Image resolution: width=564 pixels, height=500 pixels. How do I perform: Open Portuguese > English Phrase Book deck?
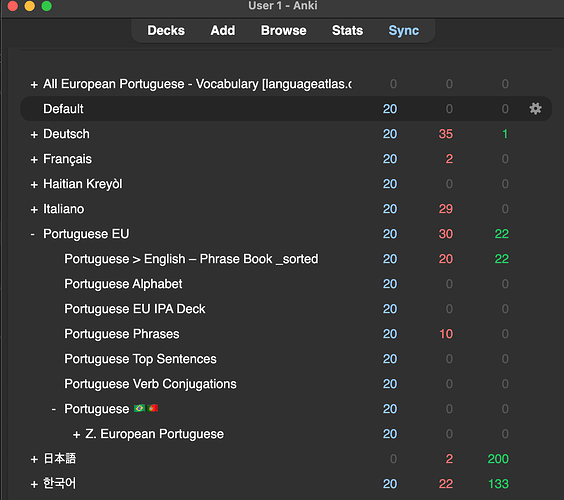(x=191, y=259)
